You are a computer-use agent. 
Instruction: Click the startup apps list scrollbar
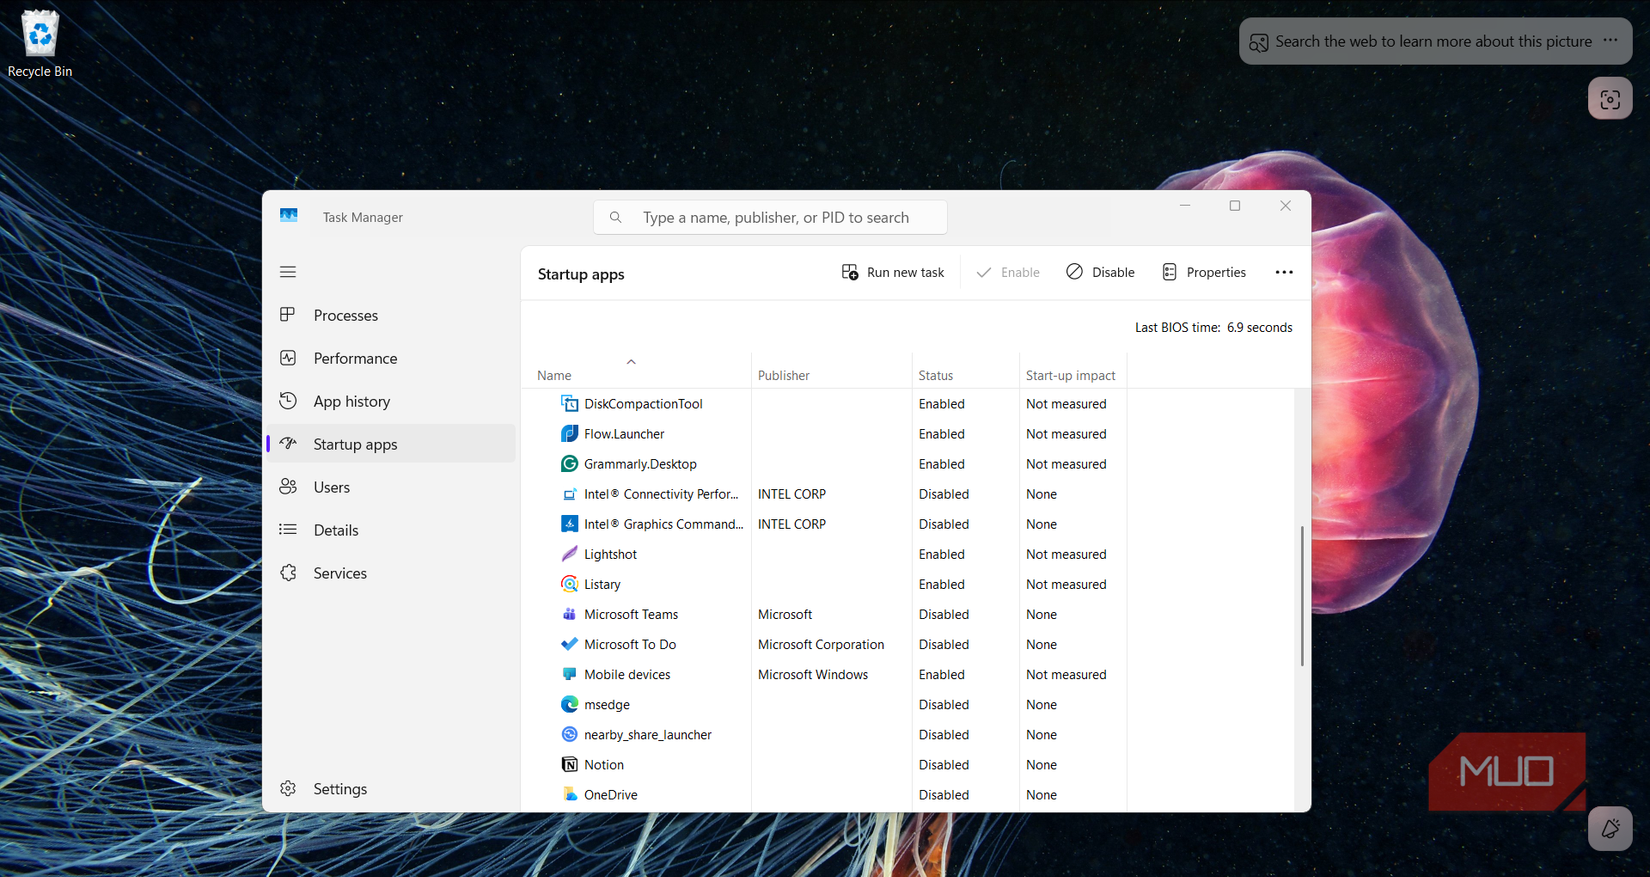click(1302, 596)
